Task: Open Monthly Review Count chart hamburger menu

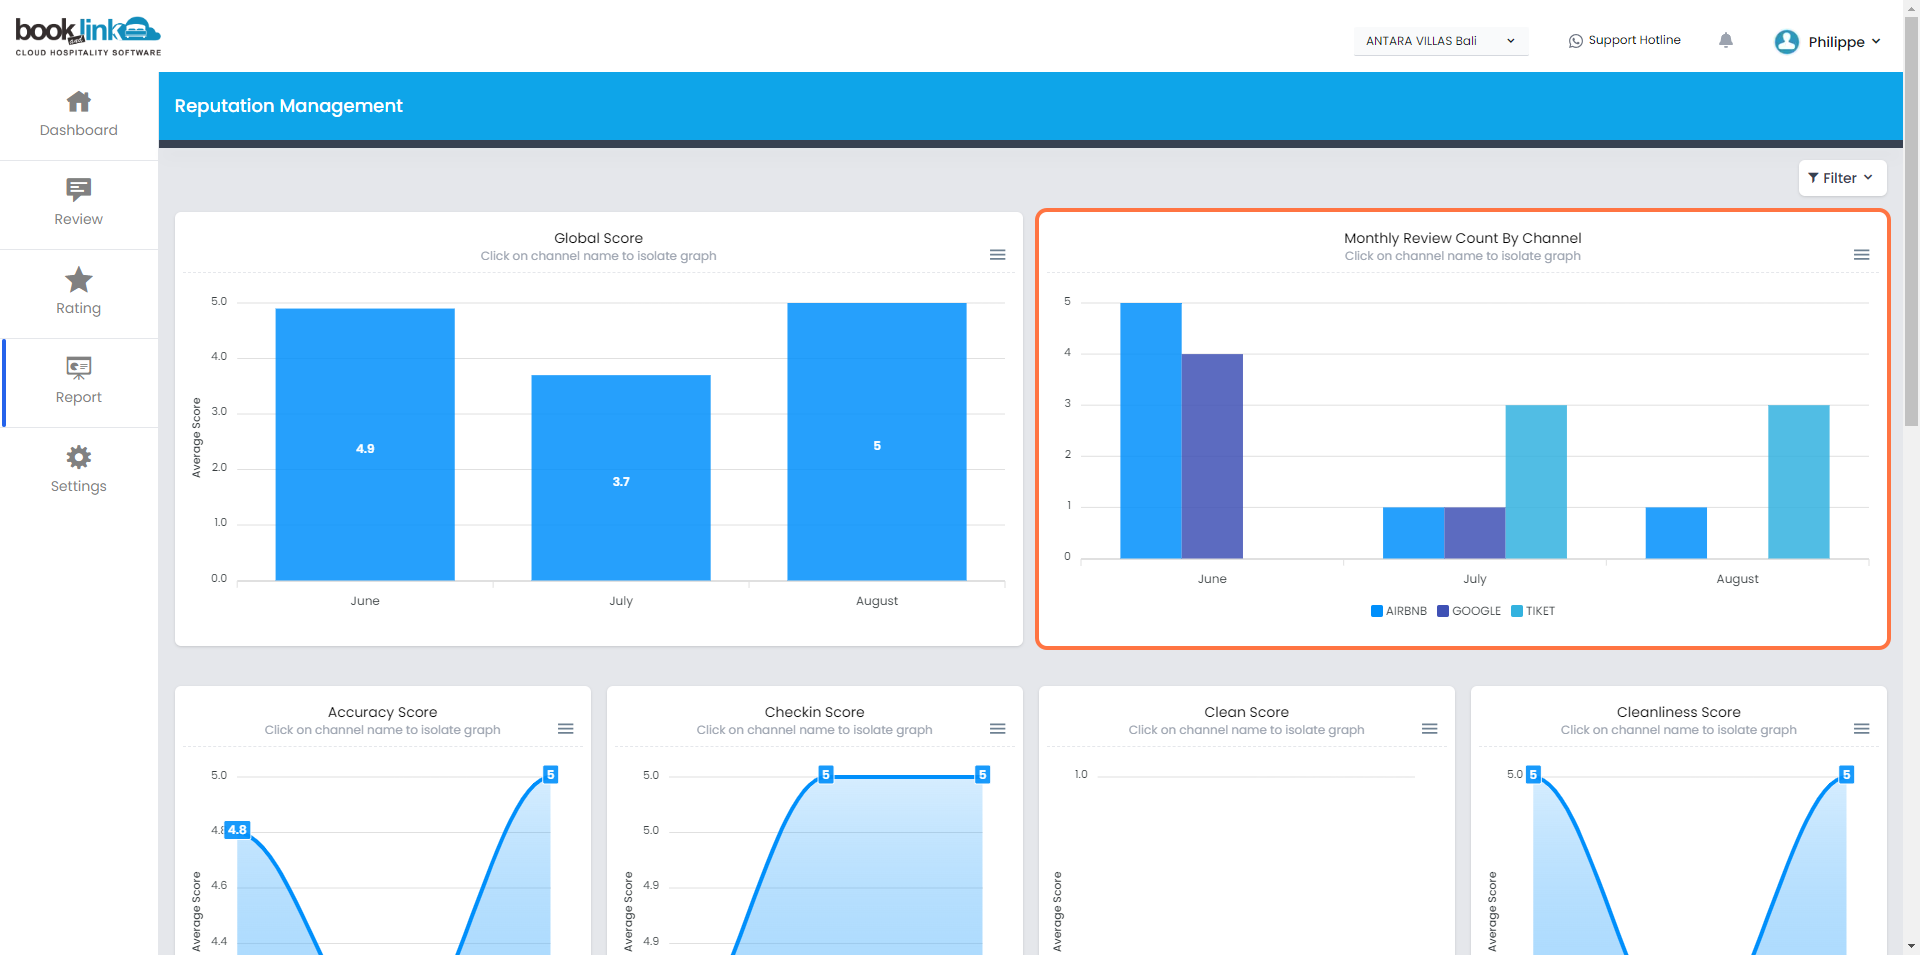Action: tap(1862, 255)
